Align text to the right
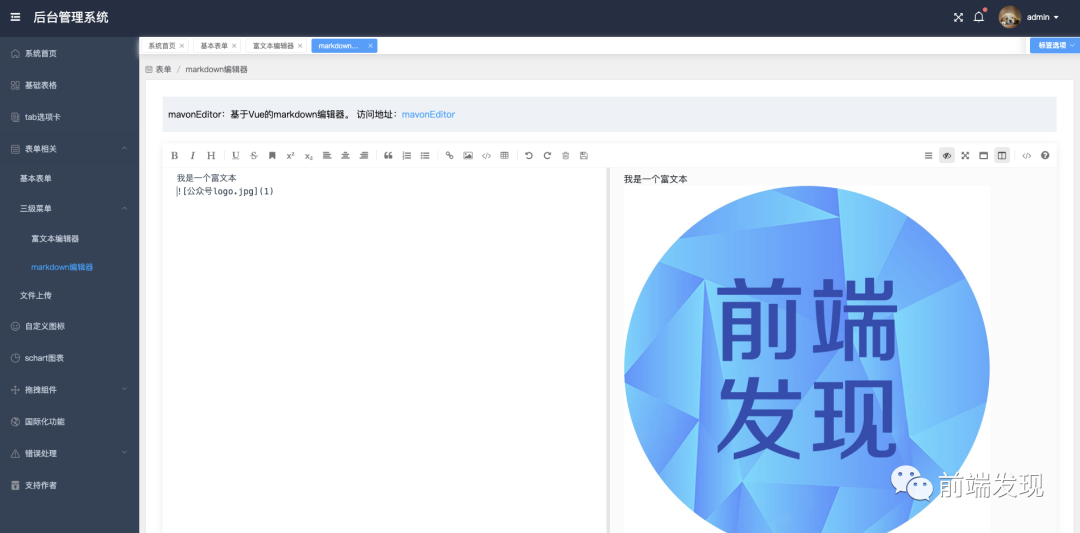 pos(364,156)
